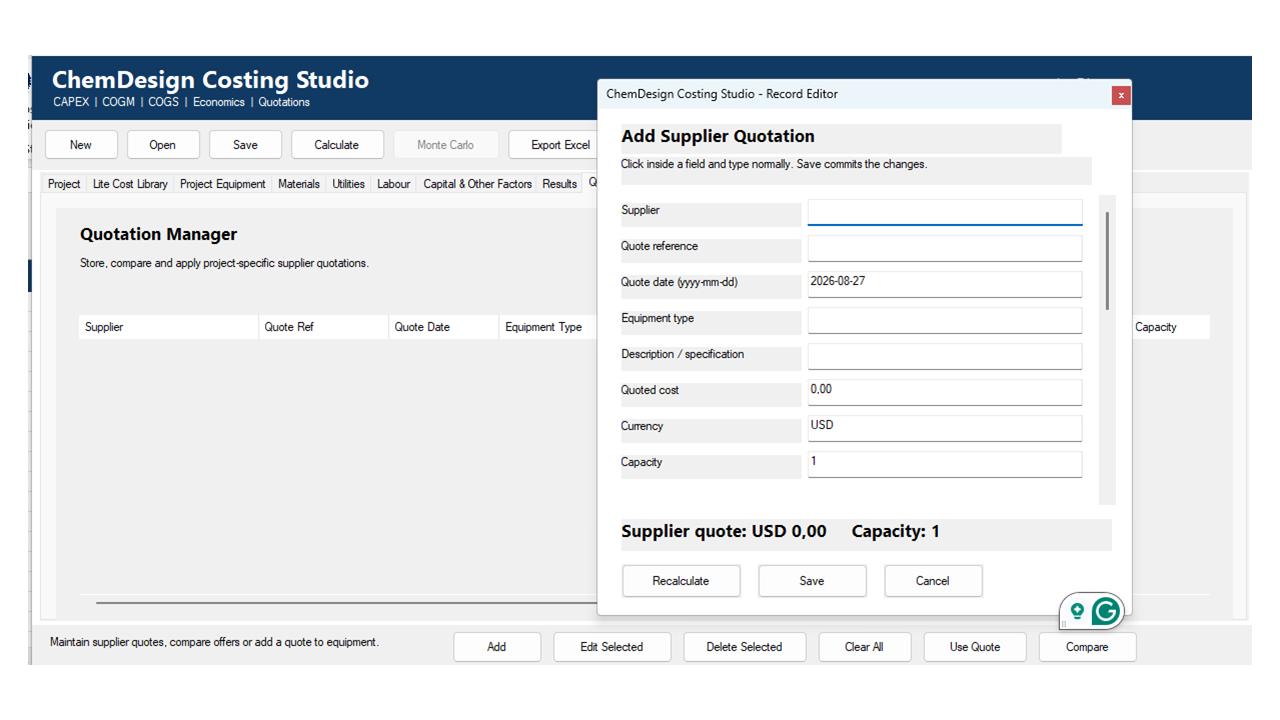Image resolution: width=1280 pixels, height=720 pixels.
Task: Click the 'Quote reference' label in the dialog
Action: pyautogui.click(x=660, y=246)
